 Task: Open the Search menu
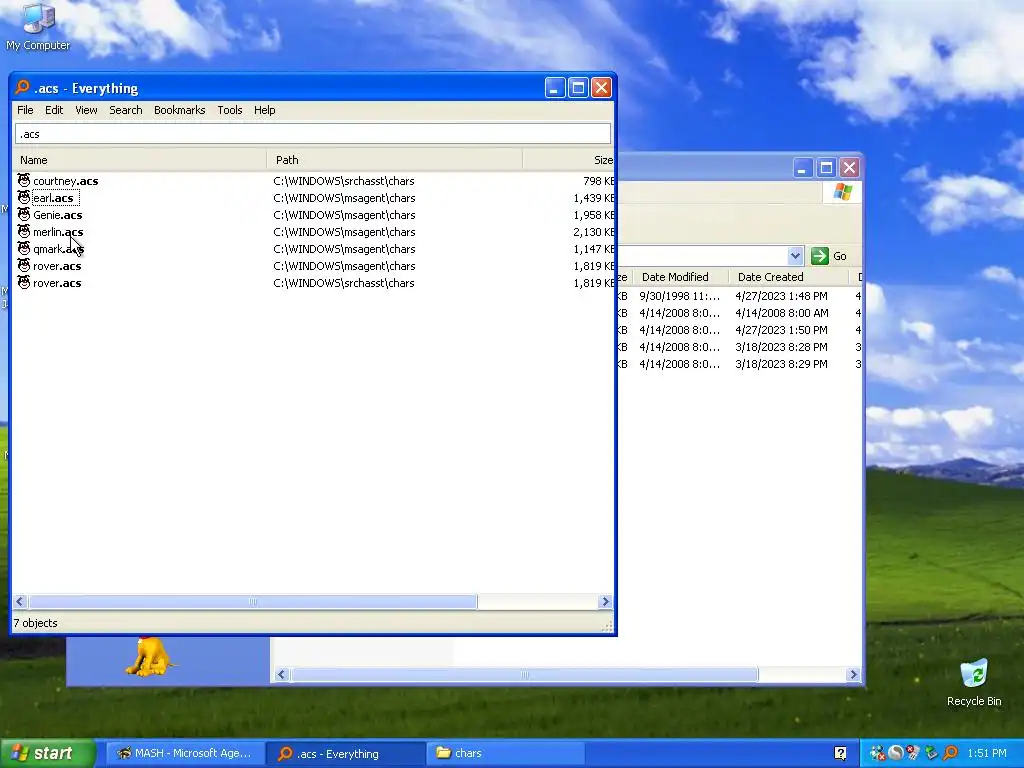click(125, 110)
